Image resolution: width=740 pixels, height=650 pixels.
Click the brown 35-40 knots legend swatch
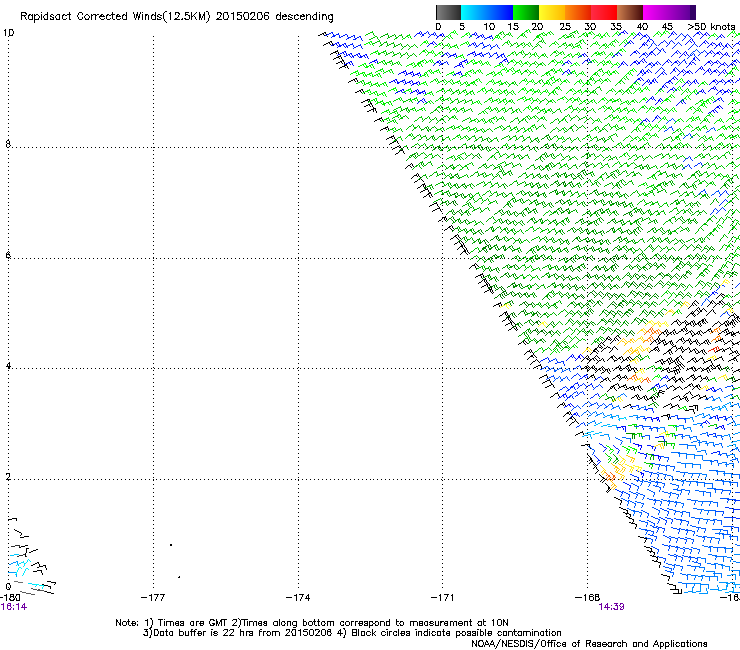point(630,12)
